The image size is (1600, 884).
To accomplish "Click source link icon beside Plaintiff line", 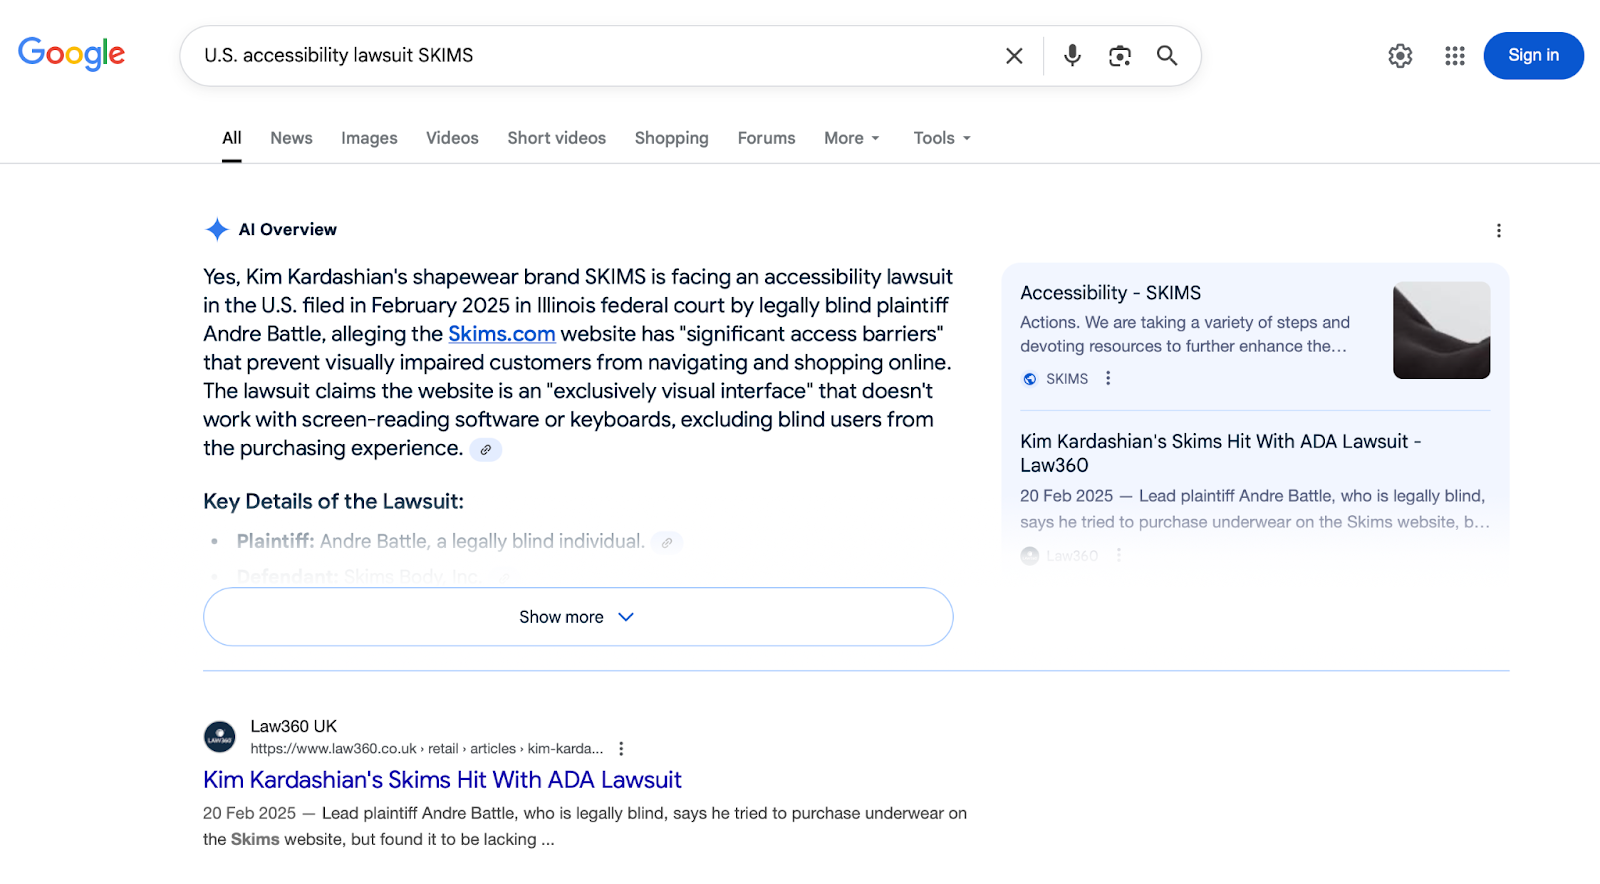I will (667, 542).
